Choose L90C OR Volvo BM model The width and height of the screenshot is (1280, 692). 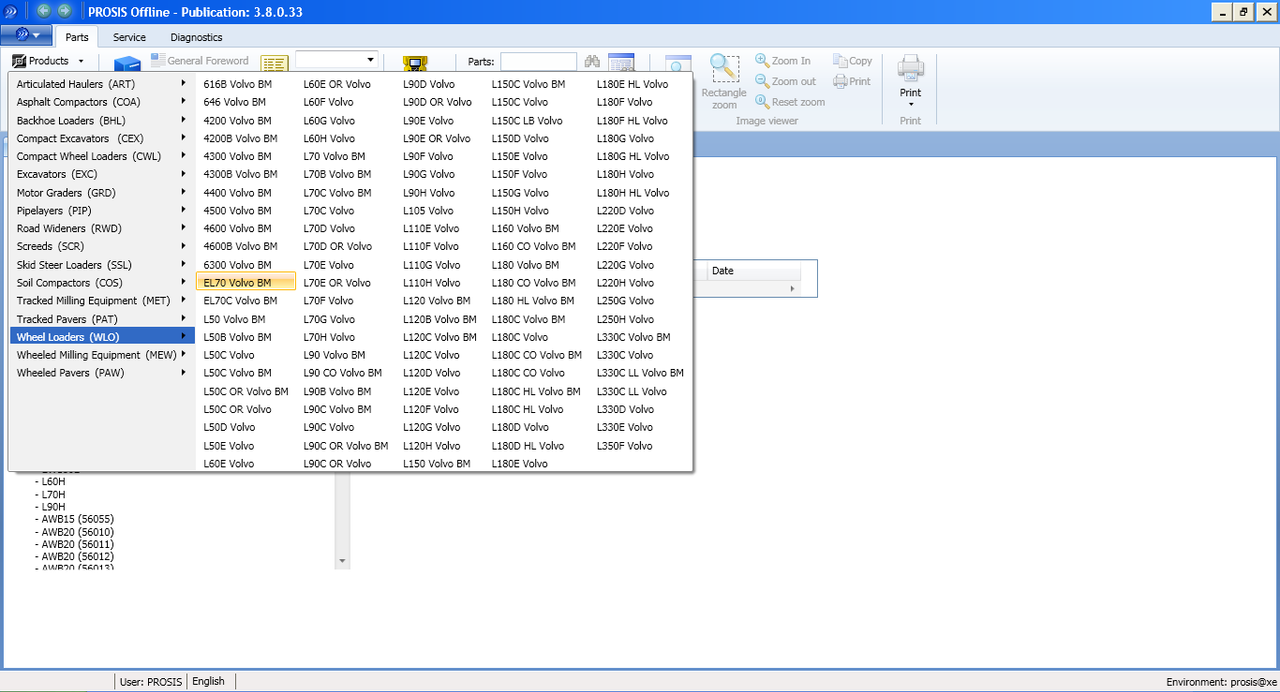(346, 446)
